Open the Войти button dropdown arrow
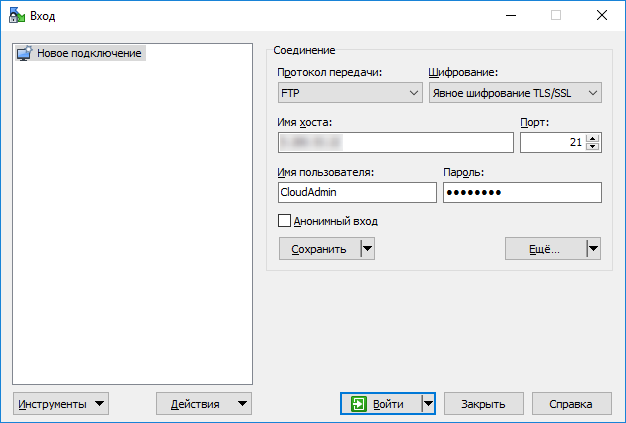626x423 pixels. point(428,404)
